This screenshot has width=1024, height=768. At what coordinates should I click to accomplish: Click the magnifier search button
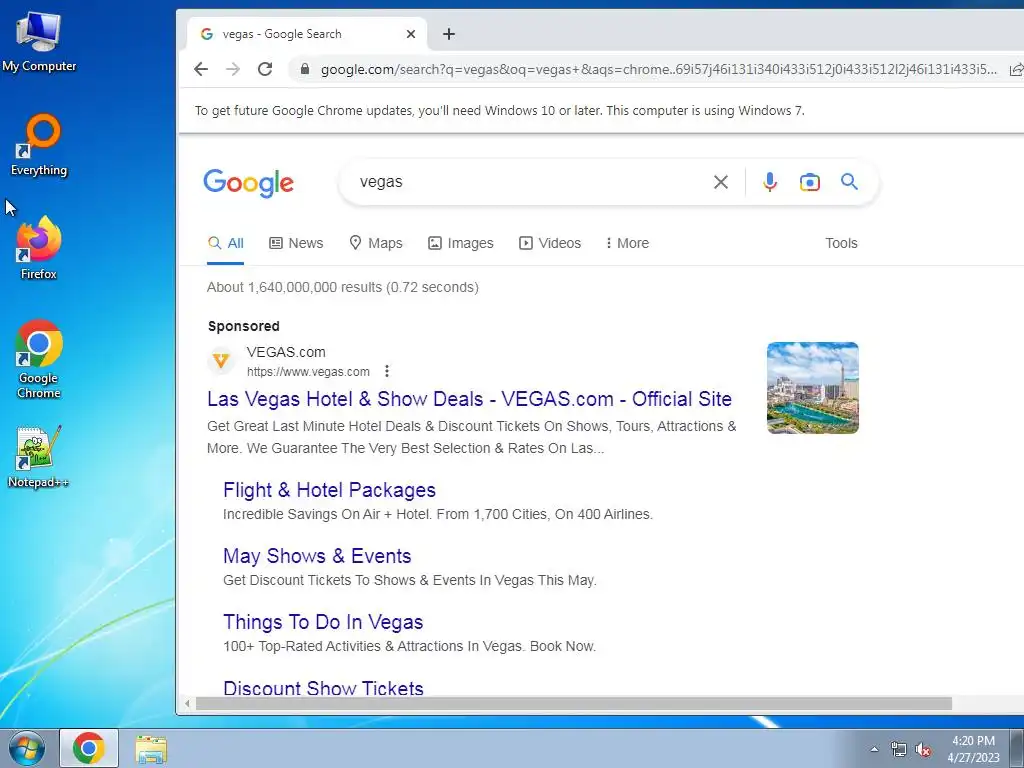(x=849, y=182)
